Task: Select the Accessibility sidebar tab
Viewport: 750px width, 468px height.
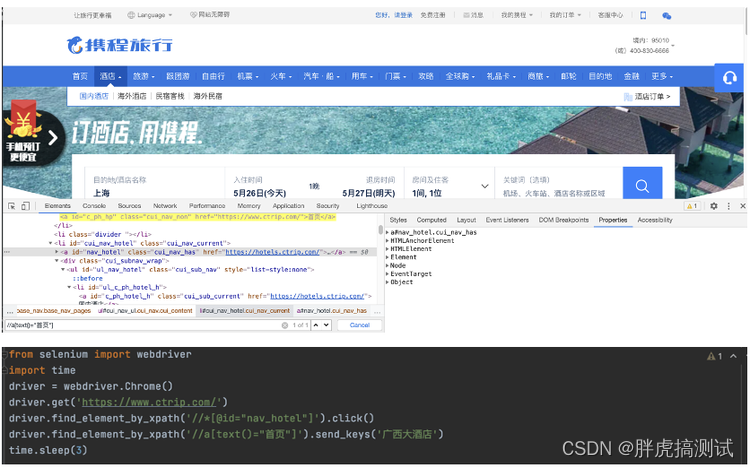Action: pyautogui.click(x=655, y=220)
